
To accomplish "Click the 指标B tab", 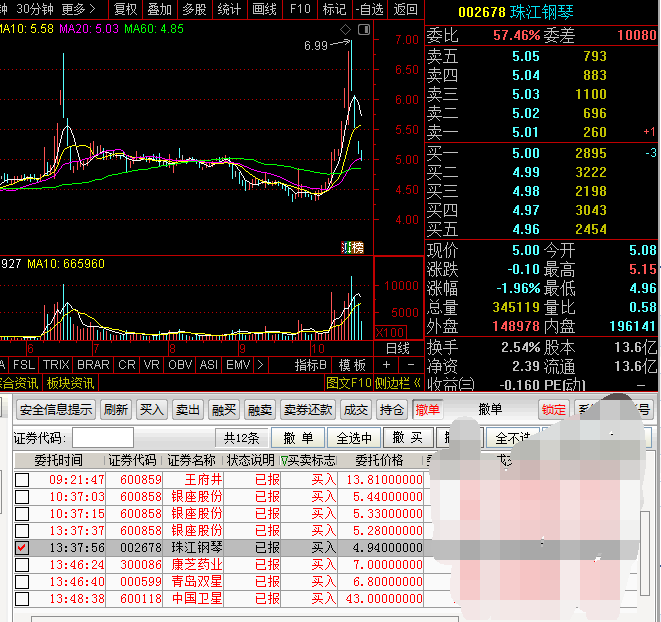I will pyautogui.click(x=310, y=365).
